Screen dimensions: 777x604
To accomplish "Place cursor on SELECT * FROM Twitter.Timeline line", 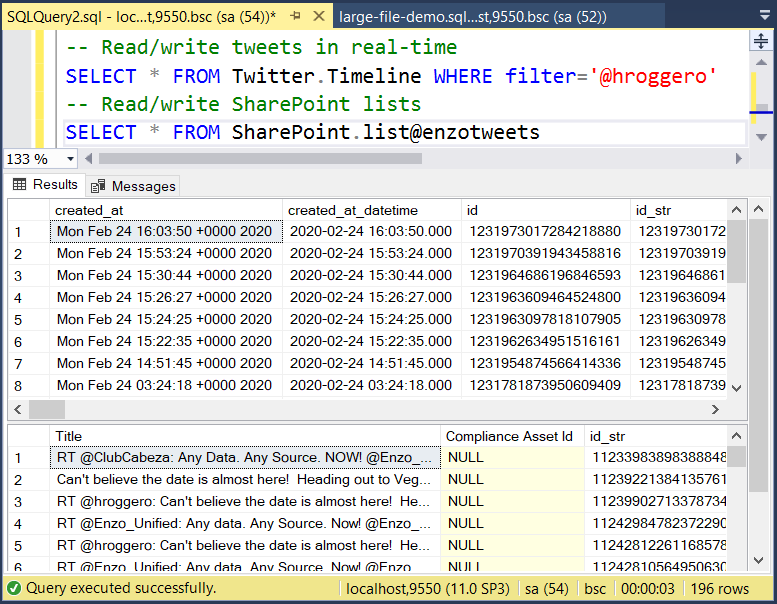I will pos(391,76).
